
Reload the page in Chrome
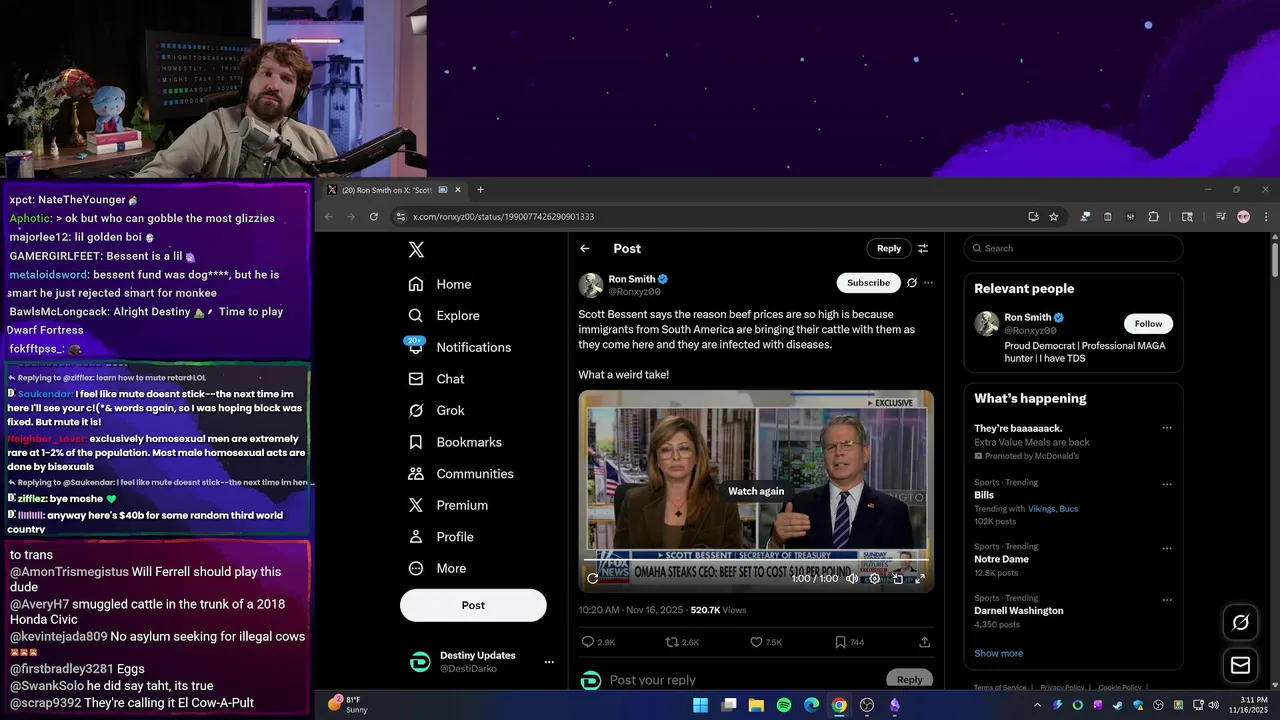point(374,216)
